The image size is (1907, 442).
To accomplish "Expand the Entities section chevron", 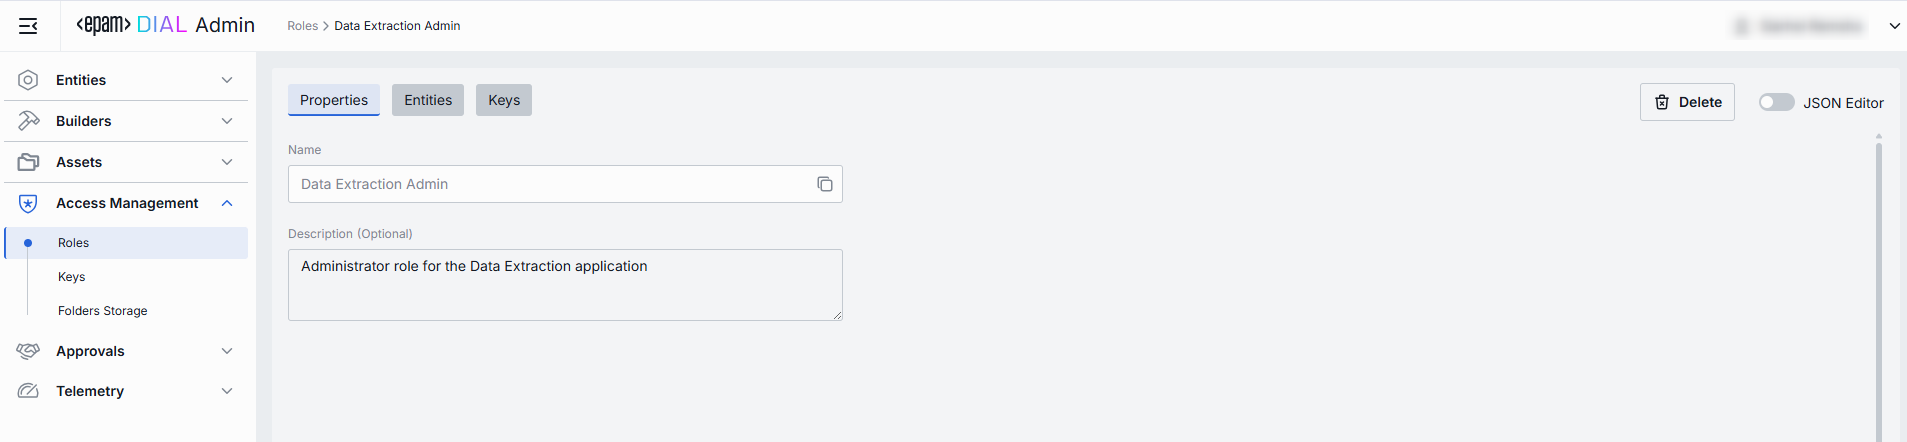I will (227, 80).
